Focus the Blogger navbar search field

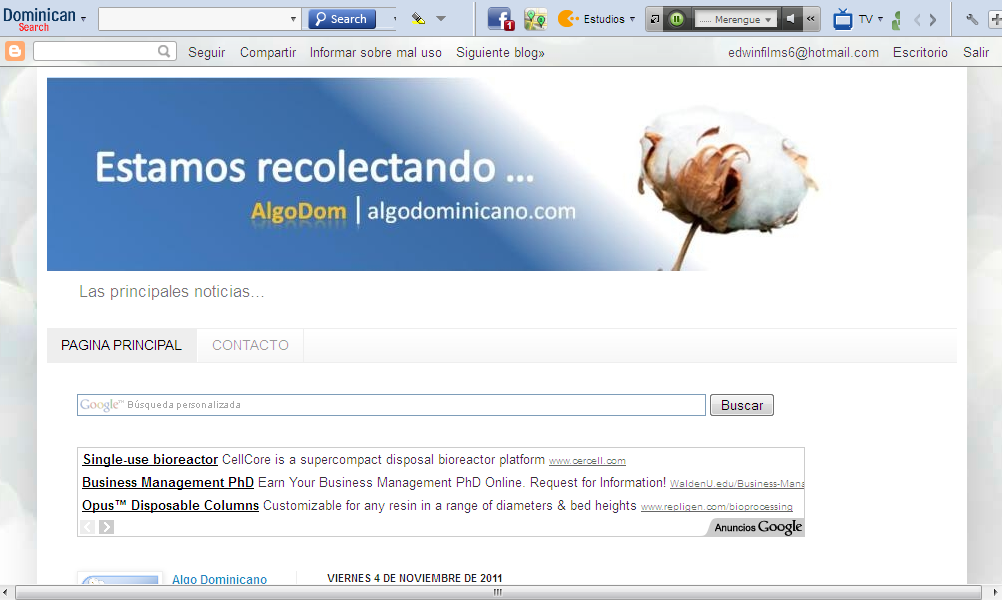pyautogui.click(x=96, y=51)
